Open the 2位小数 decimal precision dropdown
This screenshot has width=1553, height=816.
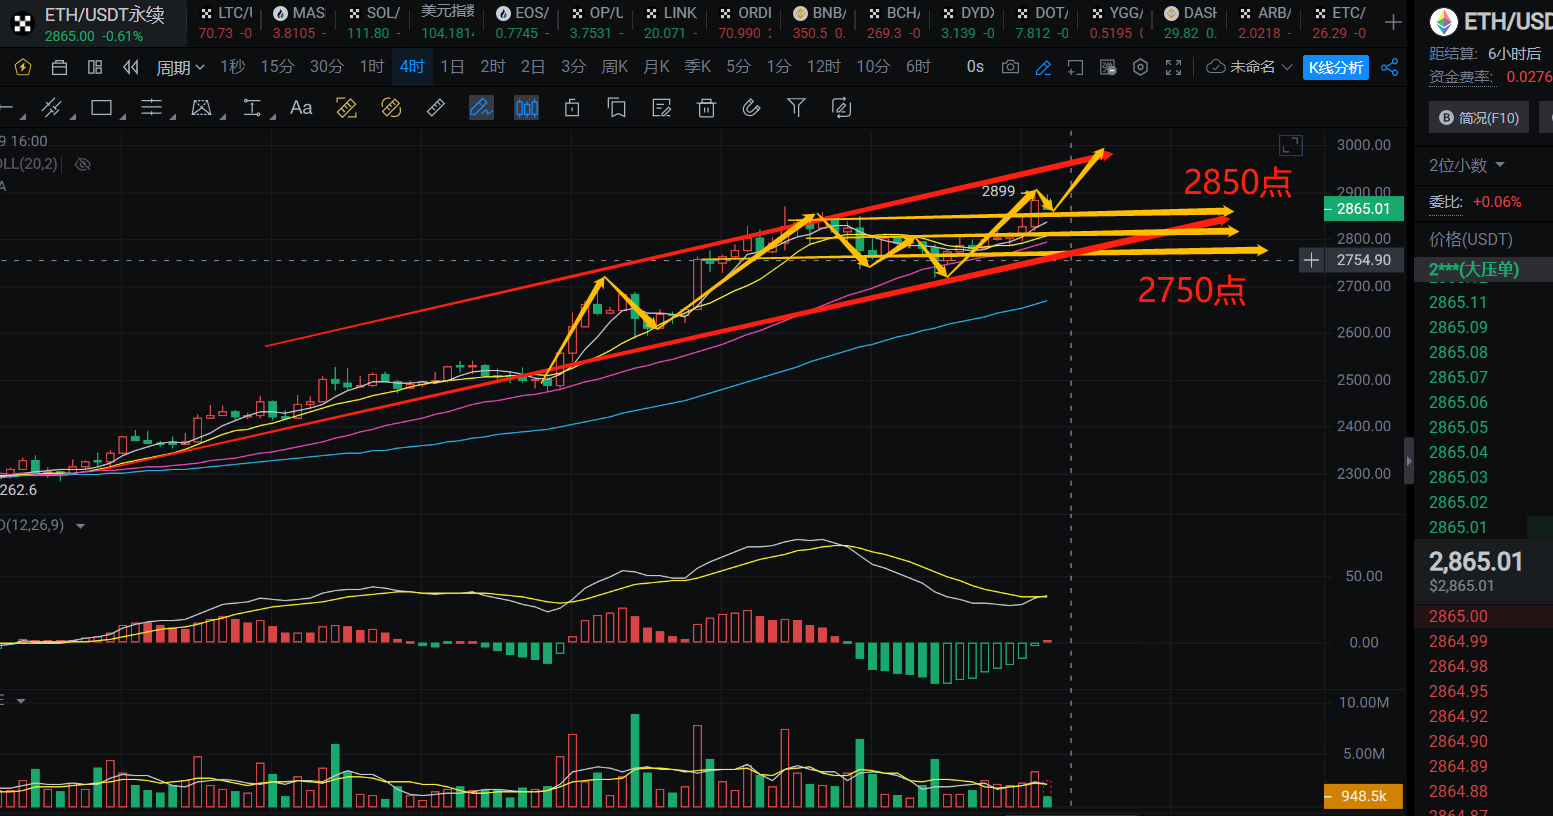tap(1466, 165)
